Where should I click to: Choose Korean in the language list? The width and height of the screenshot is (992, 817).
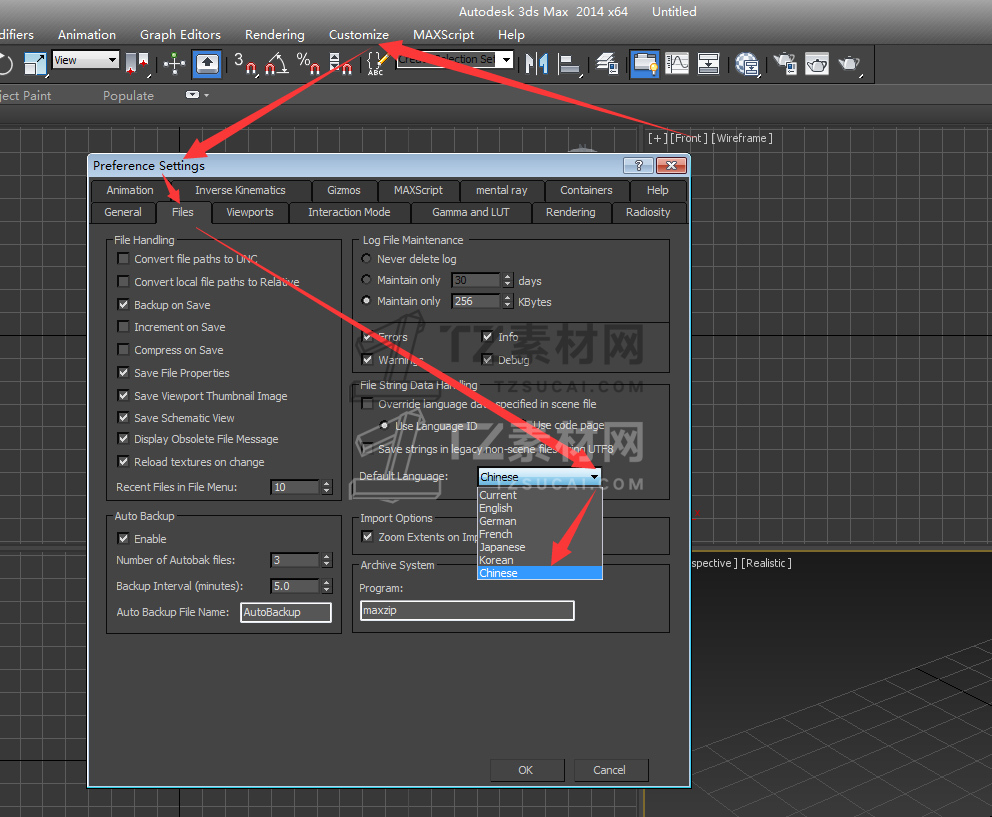[496, 560]
